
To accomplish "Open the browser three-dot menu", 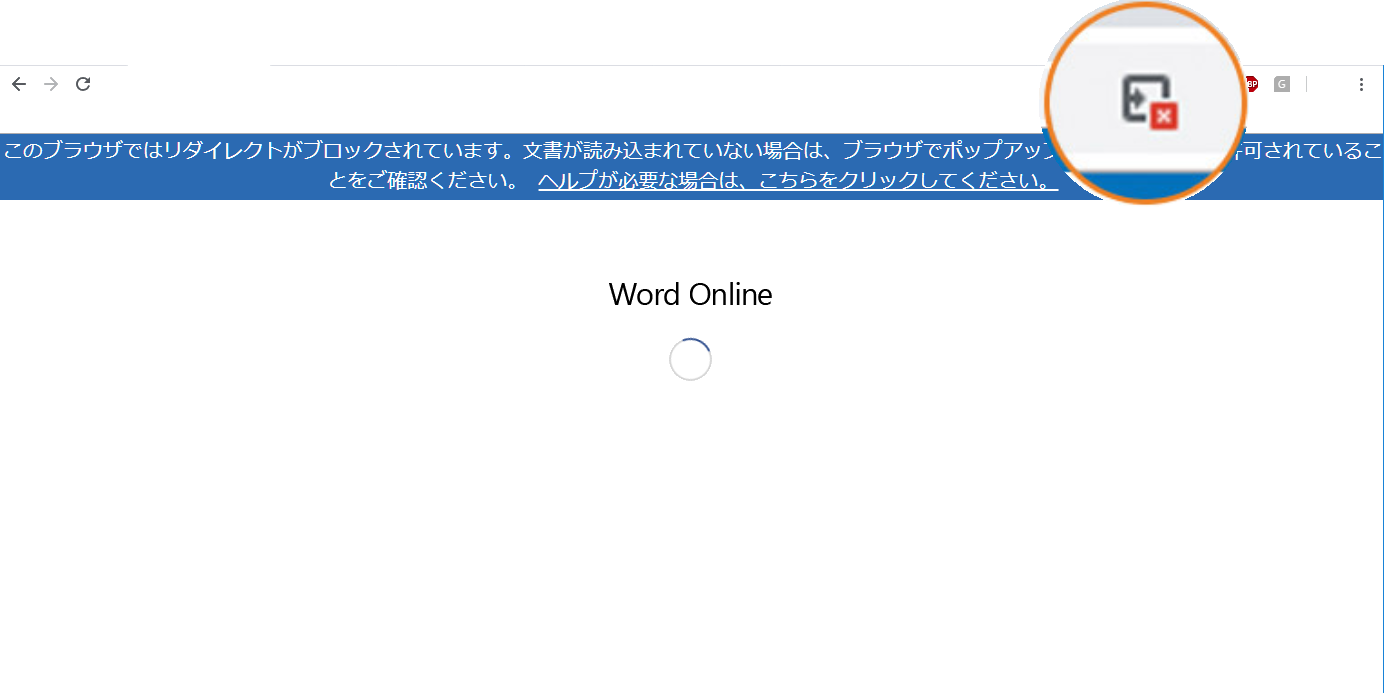I will click(1361, 84).
